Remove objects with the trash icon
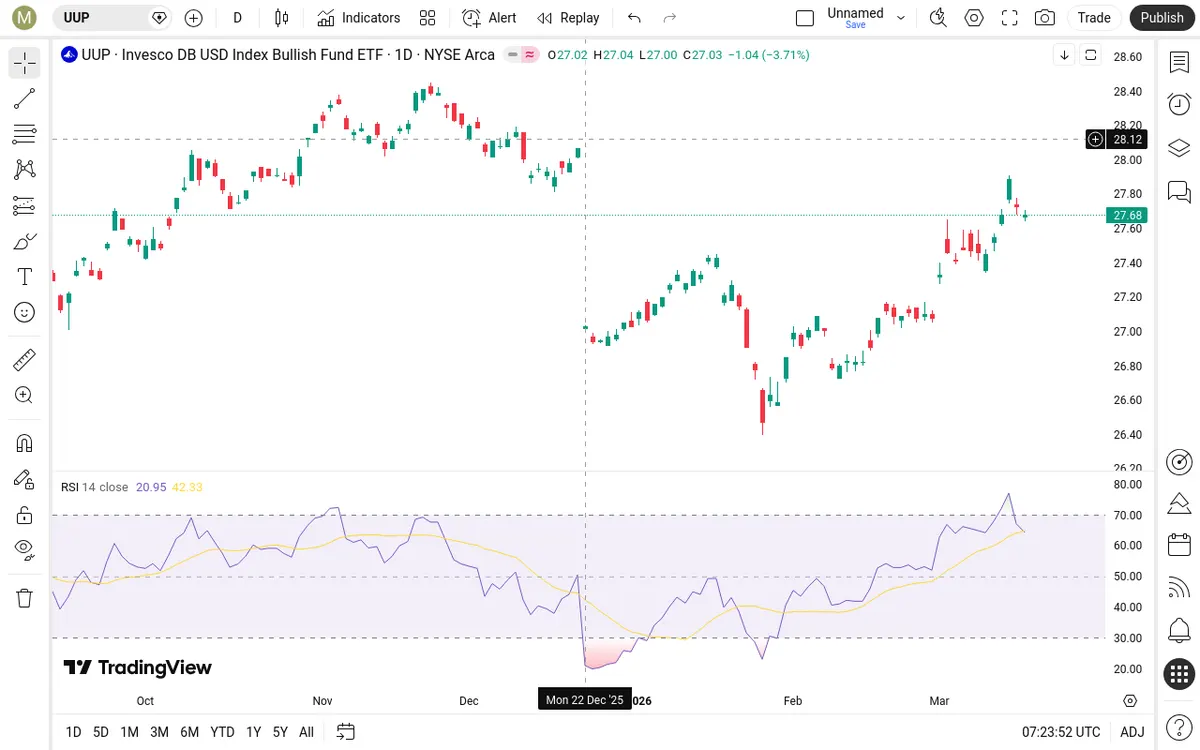1200x750 pixels. 25,598
